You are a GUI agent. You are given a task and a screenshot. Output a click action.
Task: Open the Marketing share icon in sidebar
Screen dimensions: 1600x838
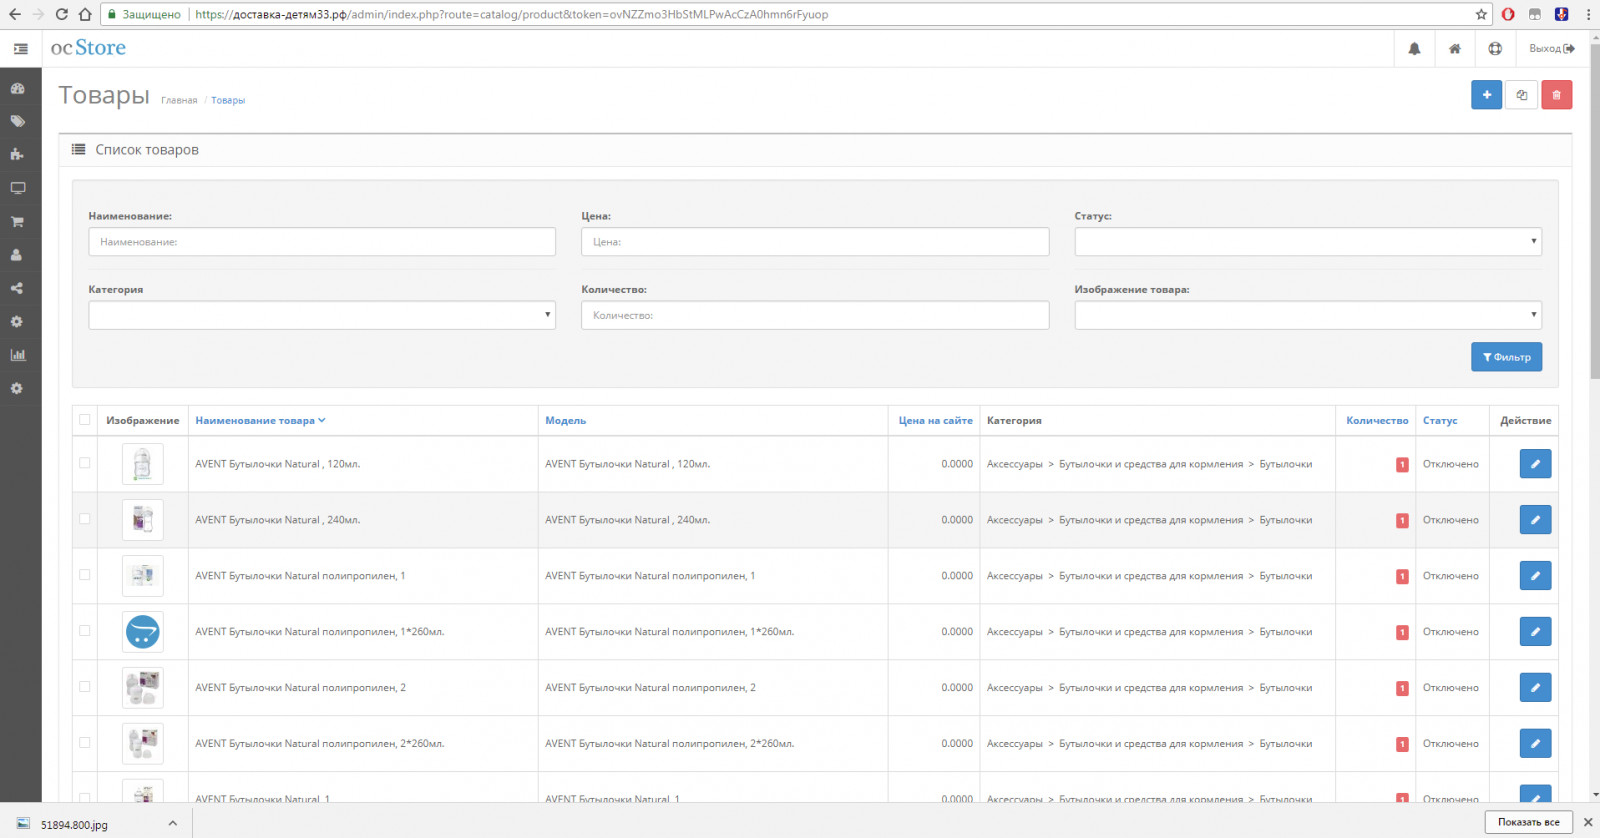17,288
